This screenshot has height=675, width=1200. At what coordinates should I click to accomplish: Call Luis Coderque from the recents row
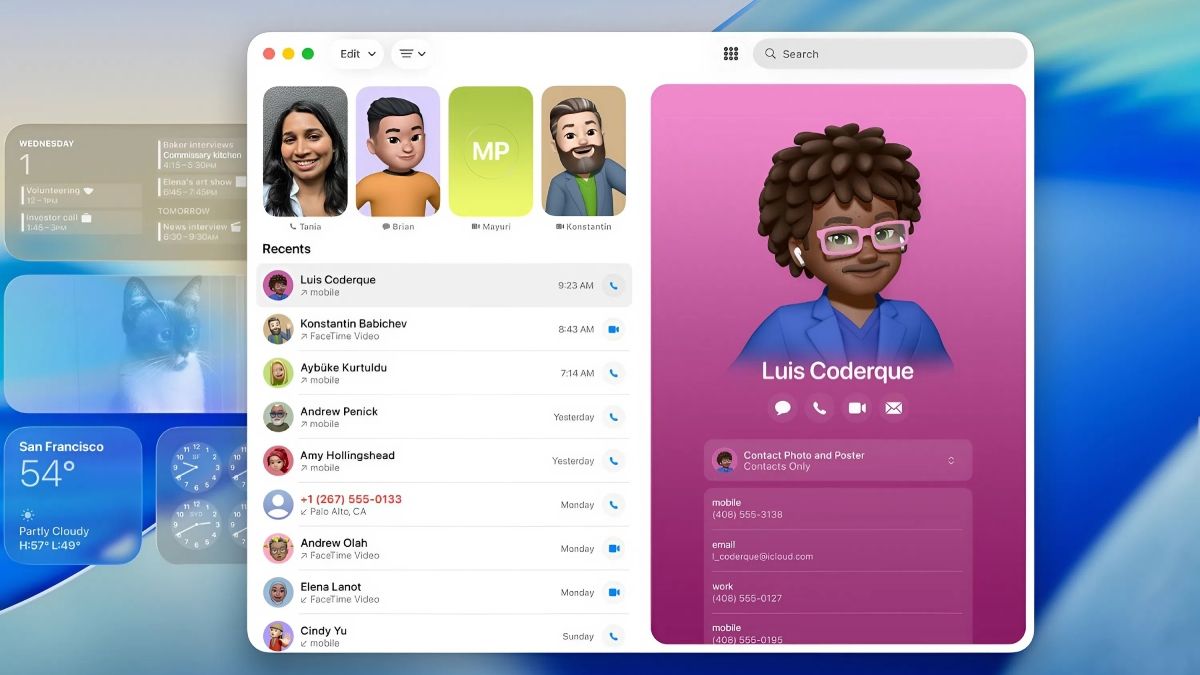click(x=614, y=285)
